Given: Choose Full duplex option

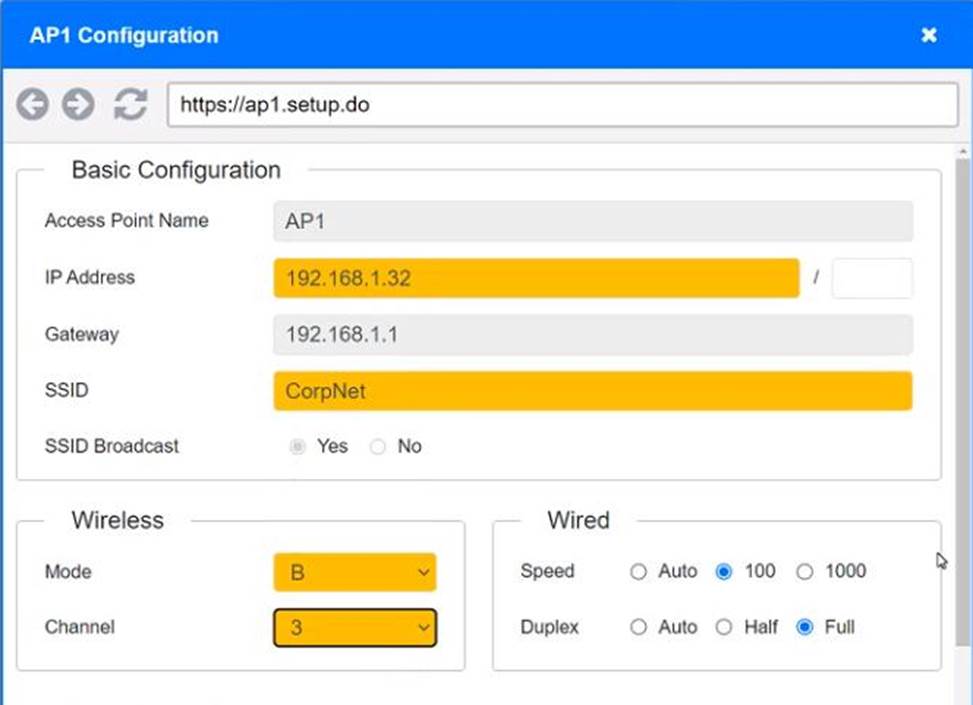Looking at the screenshot, I should [805, 628].
